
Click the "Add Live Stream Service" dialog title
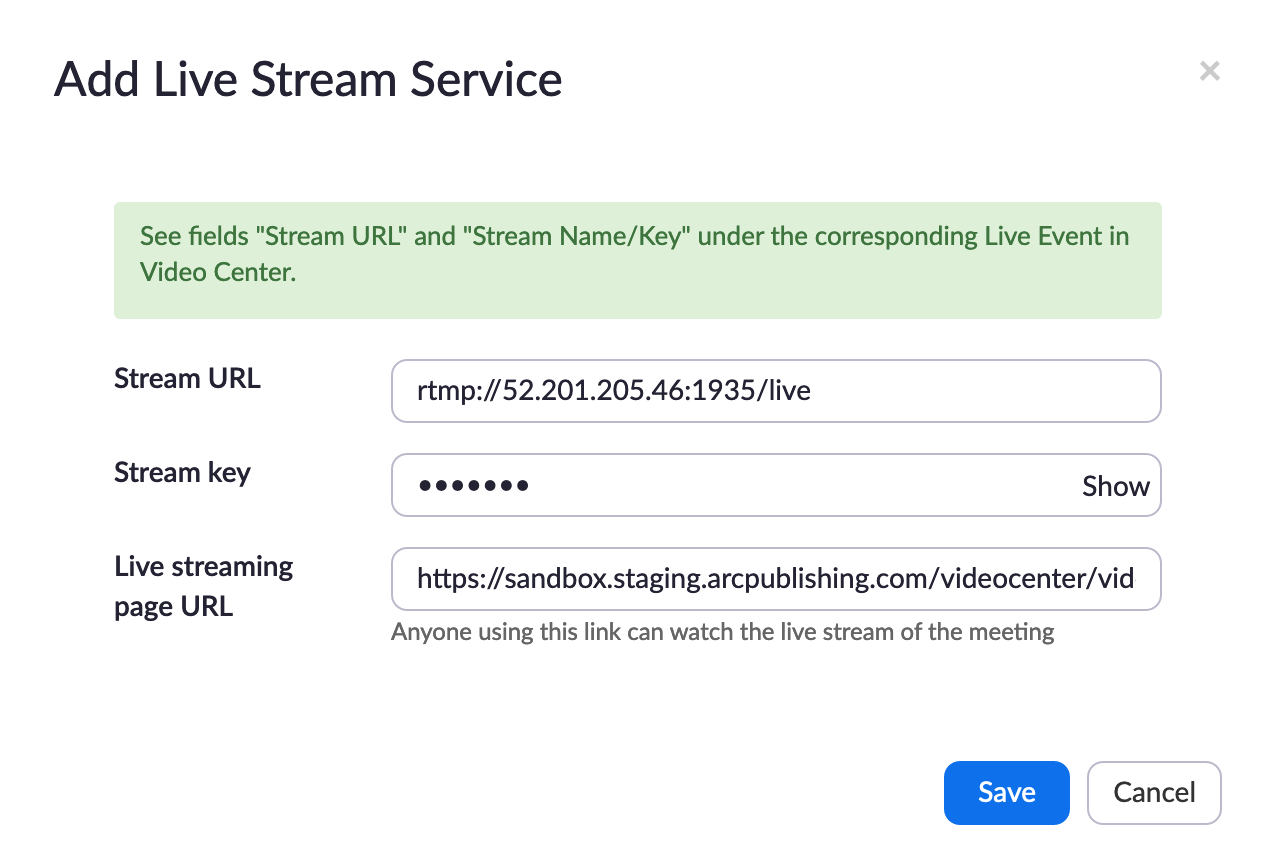308,79
